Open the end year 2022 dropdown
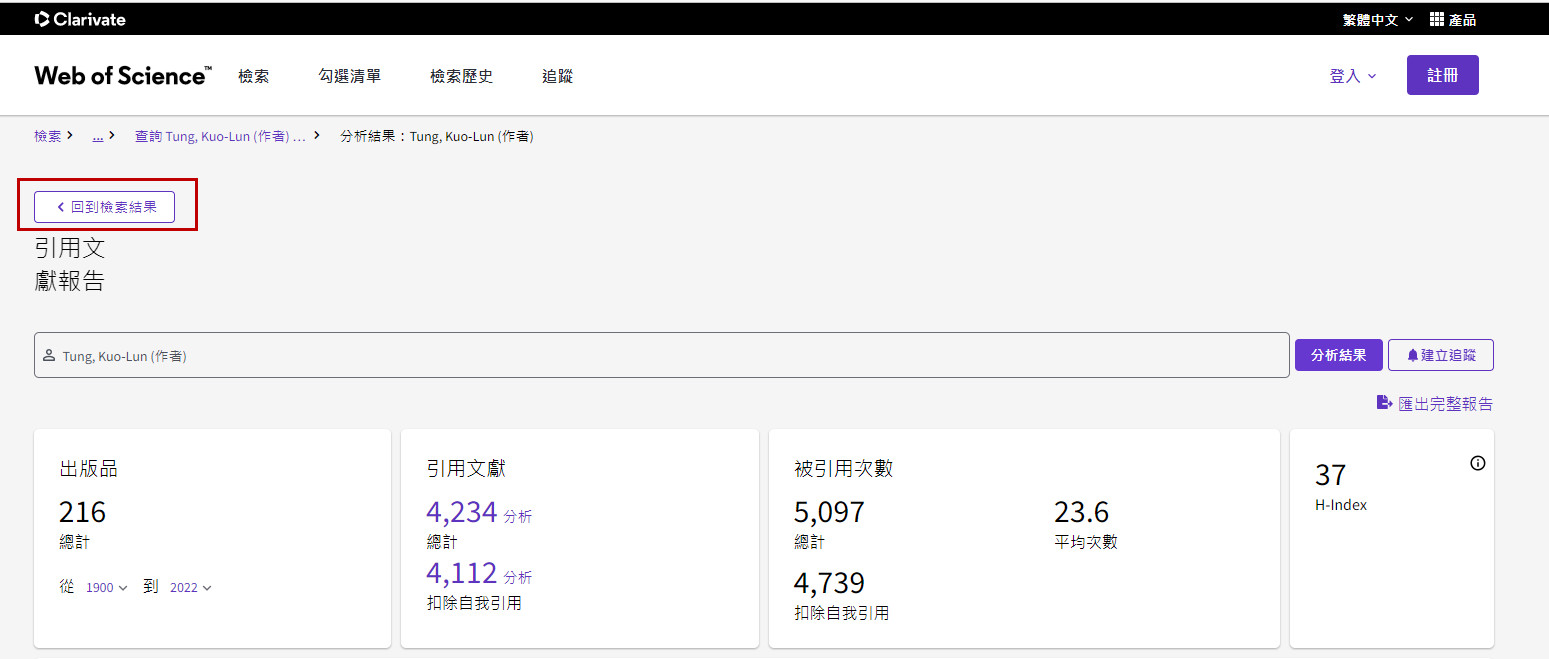 (x=190, y=588)
